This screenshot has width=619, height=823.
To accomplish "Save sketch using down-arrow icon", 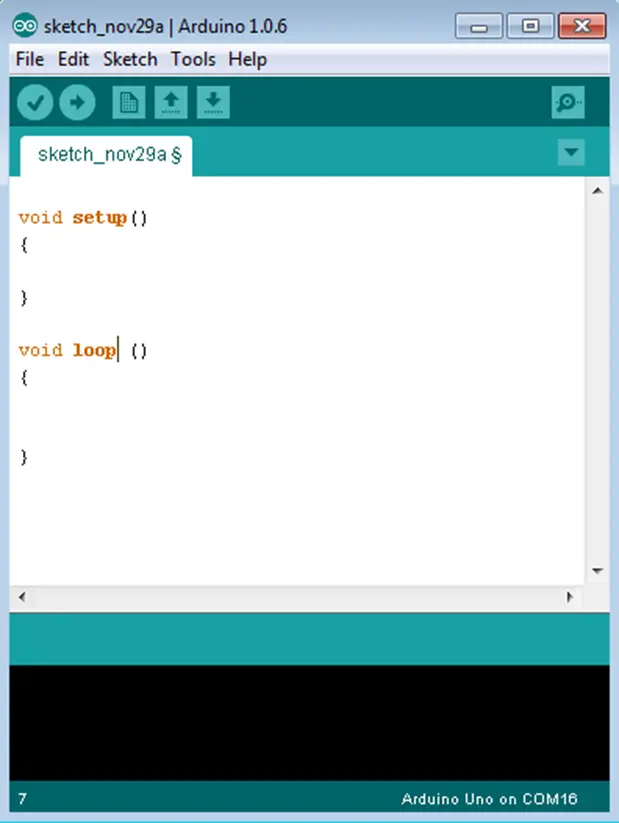I will point(213,102).
